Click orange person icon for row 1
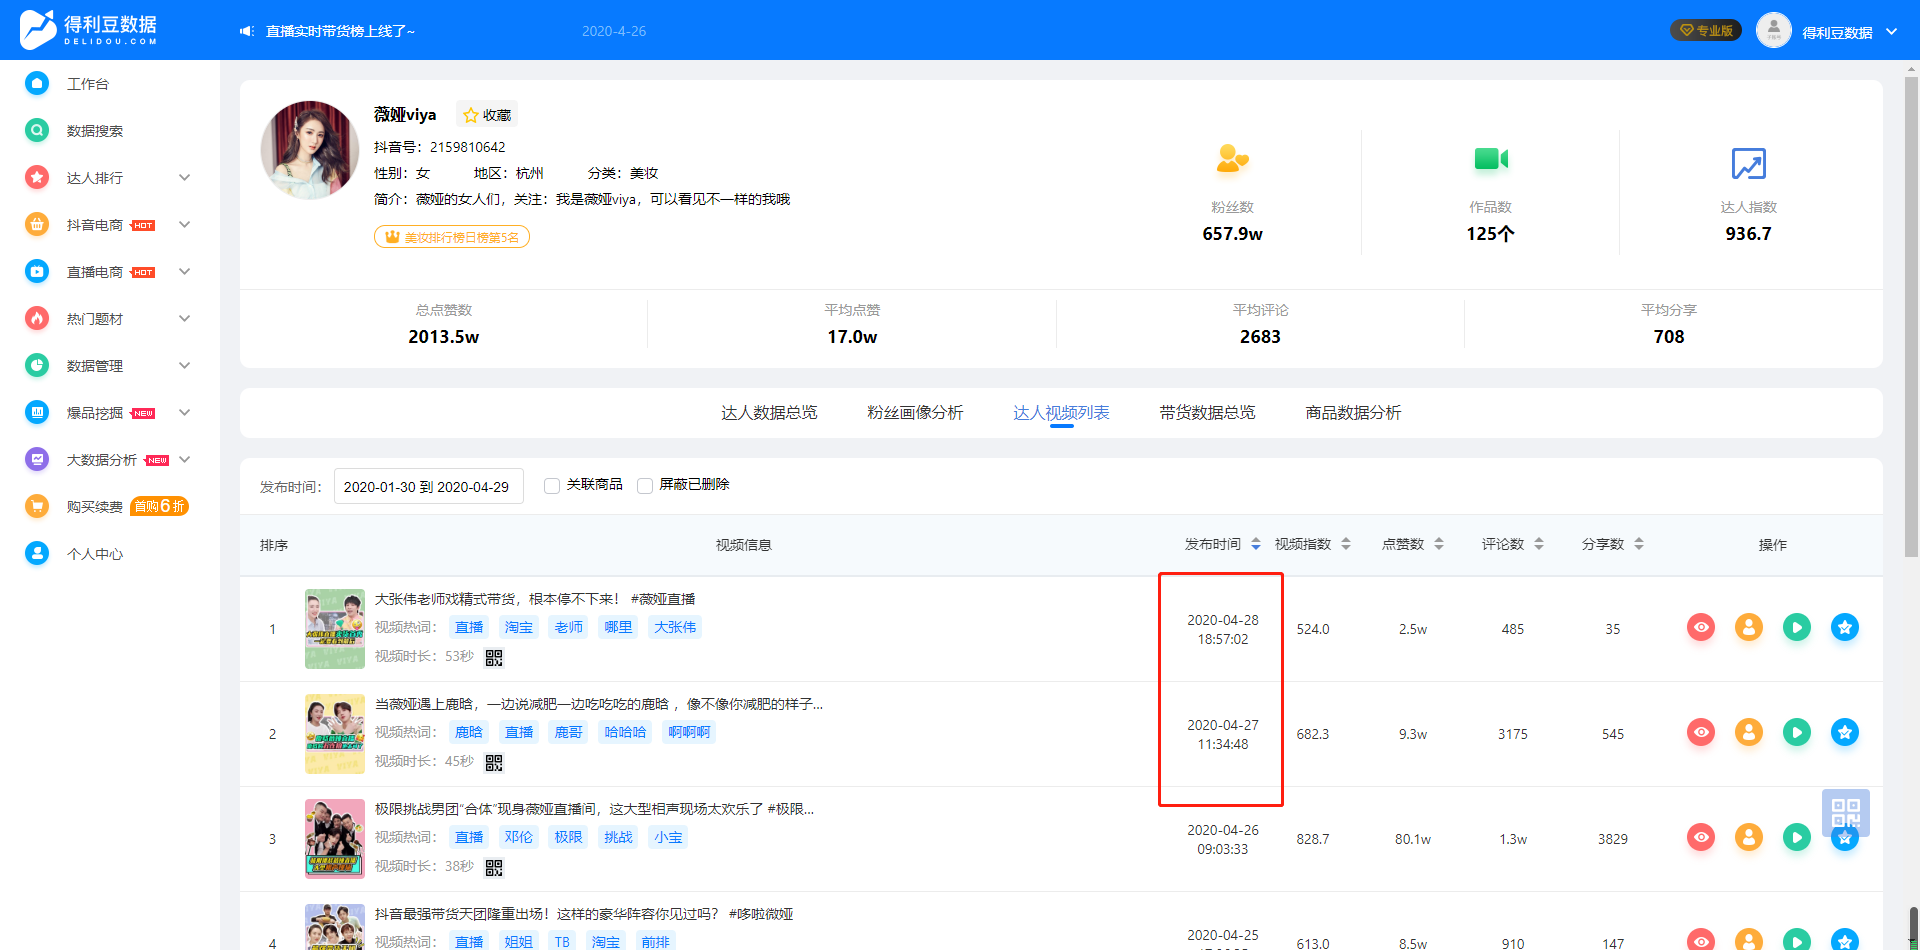Screen dimensions: 1920x950 pyautogui.click(x=1749, y=627)
